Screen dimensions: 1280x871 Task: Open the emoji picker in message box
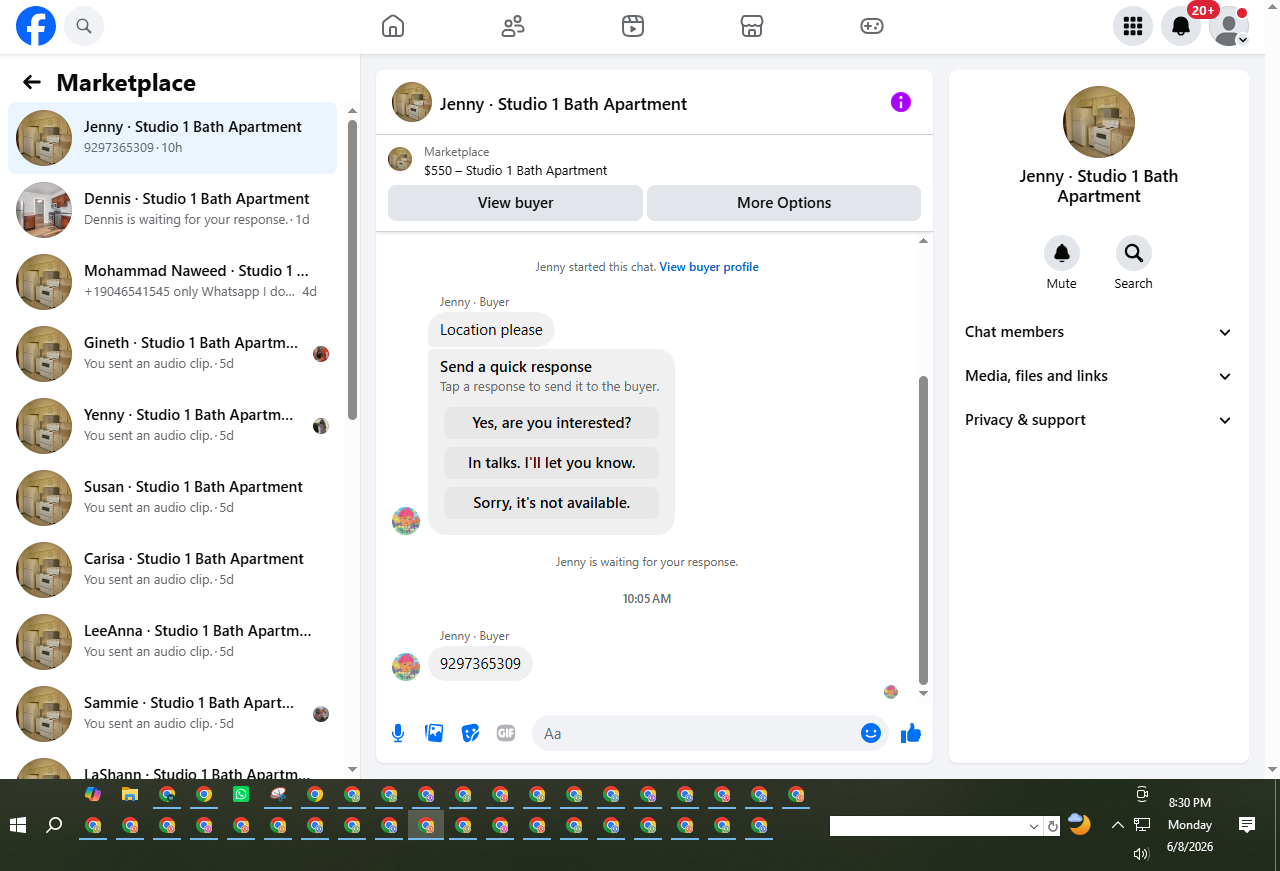871,733
